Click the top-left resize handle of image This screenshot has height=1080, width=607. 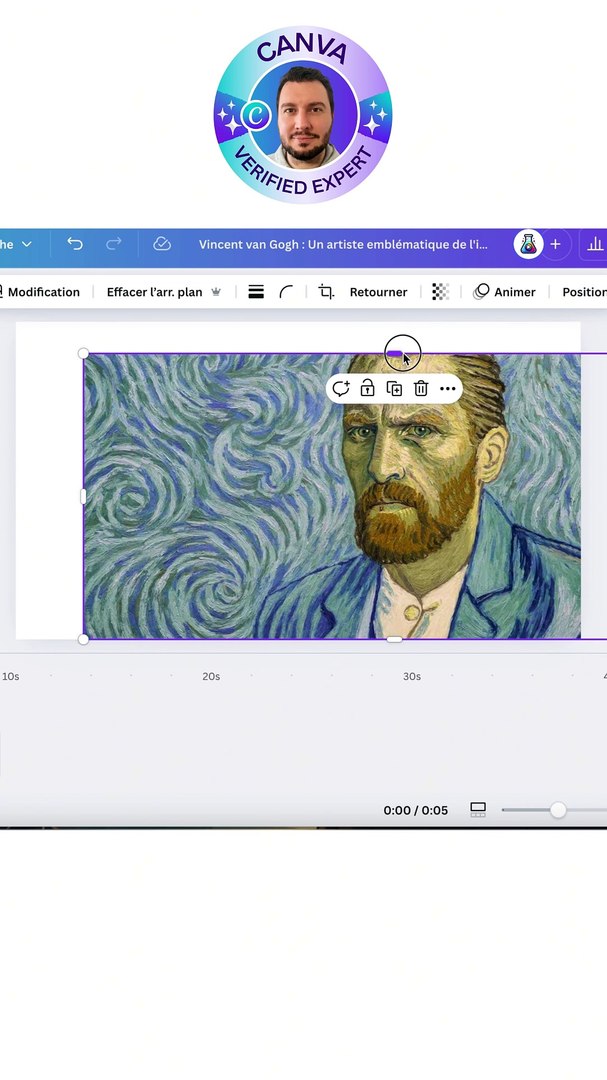tap(83, 353)
